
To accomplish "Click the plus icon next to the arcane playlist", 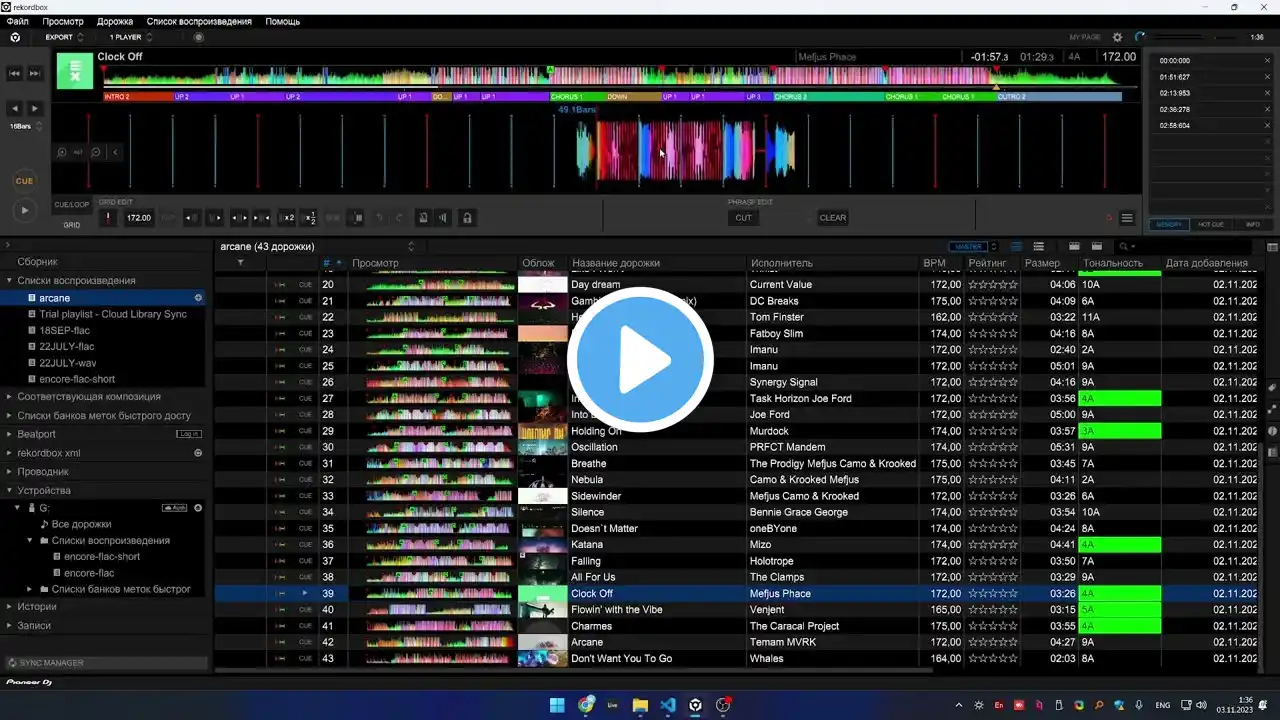I will click(198, 298).
